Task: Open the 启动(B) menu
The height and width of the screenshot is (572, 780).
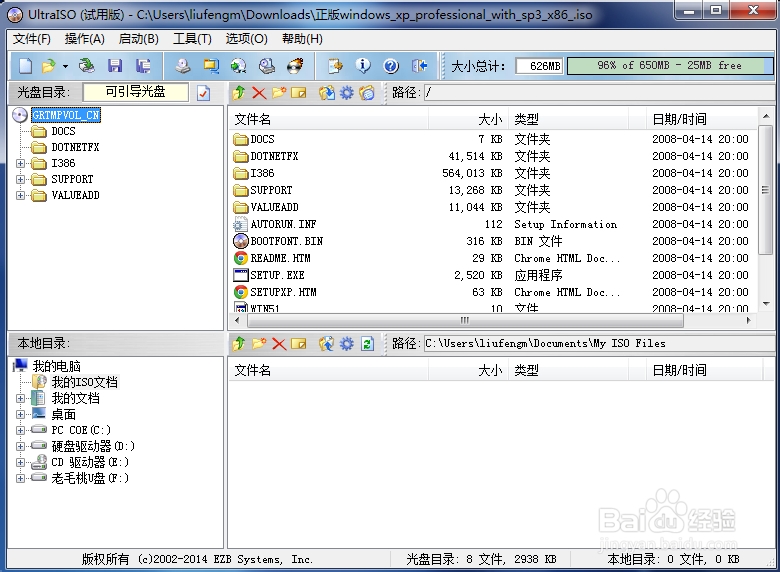Action: pyautogui.click(x=139, y=39)
